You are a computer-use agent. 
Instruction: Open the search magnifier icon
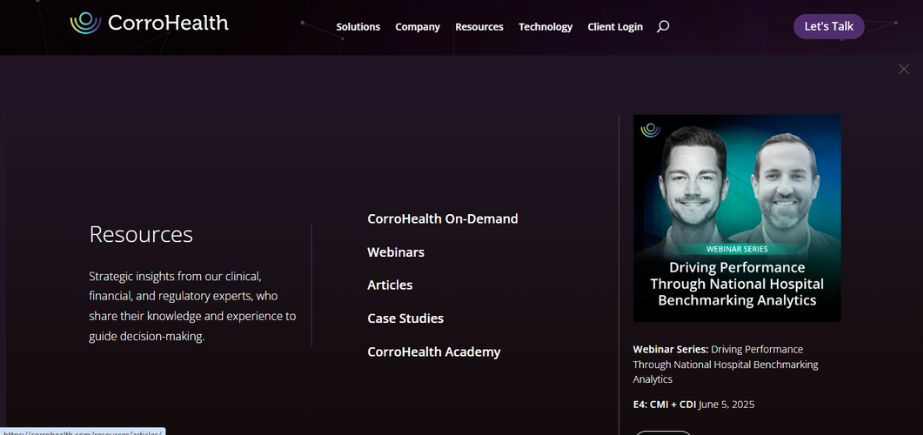pos(663,26)
